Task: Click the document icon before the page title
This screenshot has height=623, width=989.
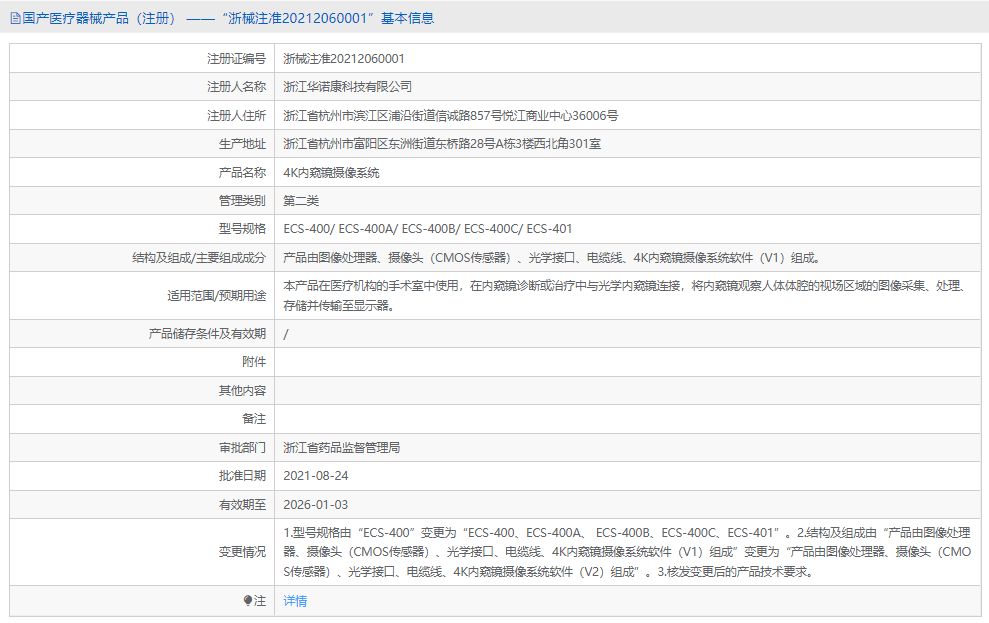Action: pyautogui.click(x=14, y=17)
